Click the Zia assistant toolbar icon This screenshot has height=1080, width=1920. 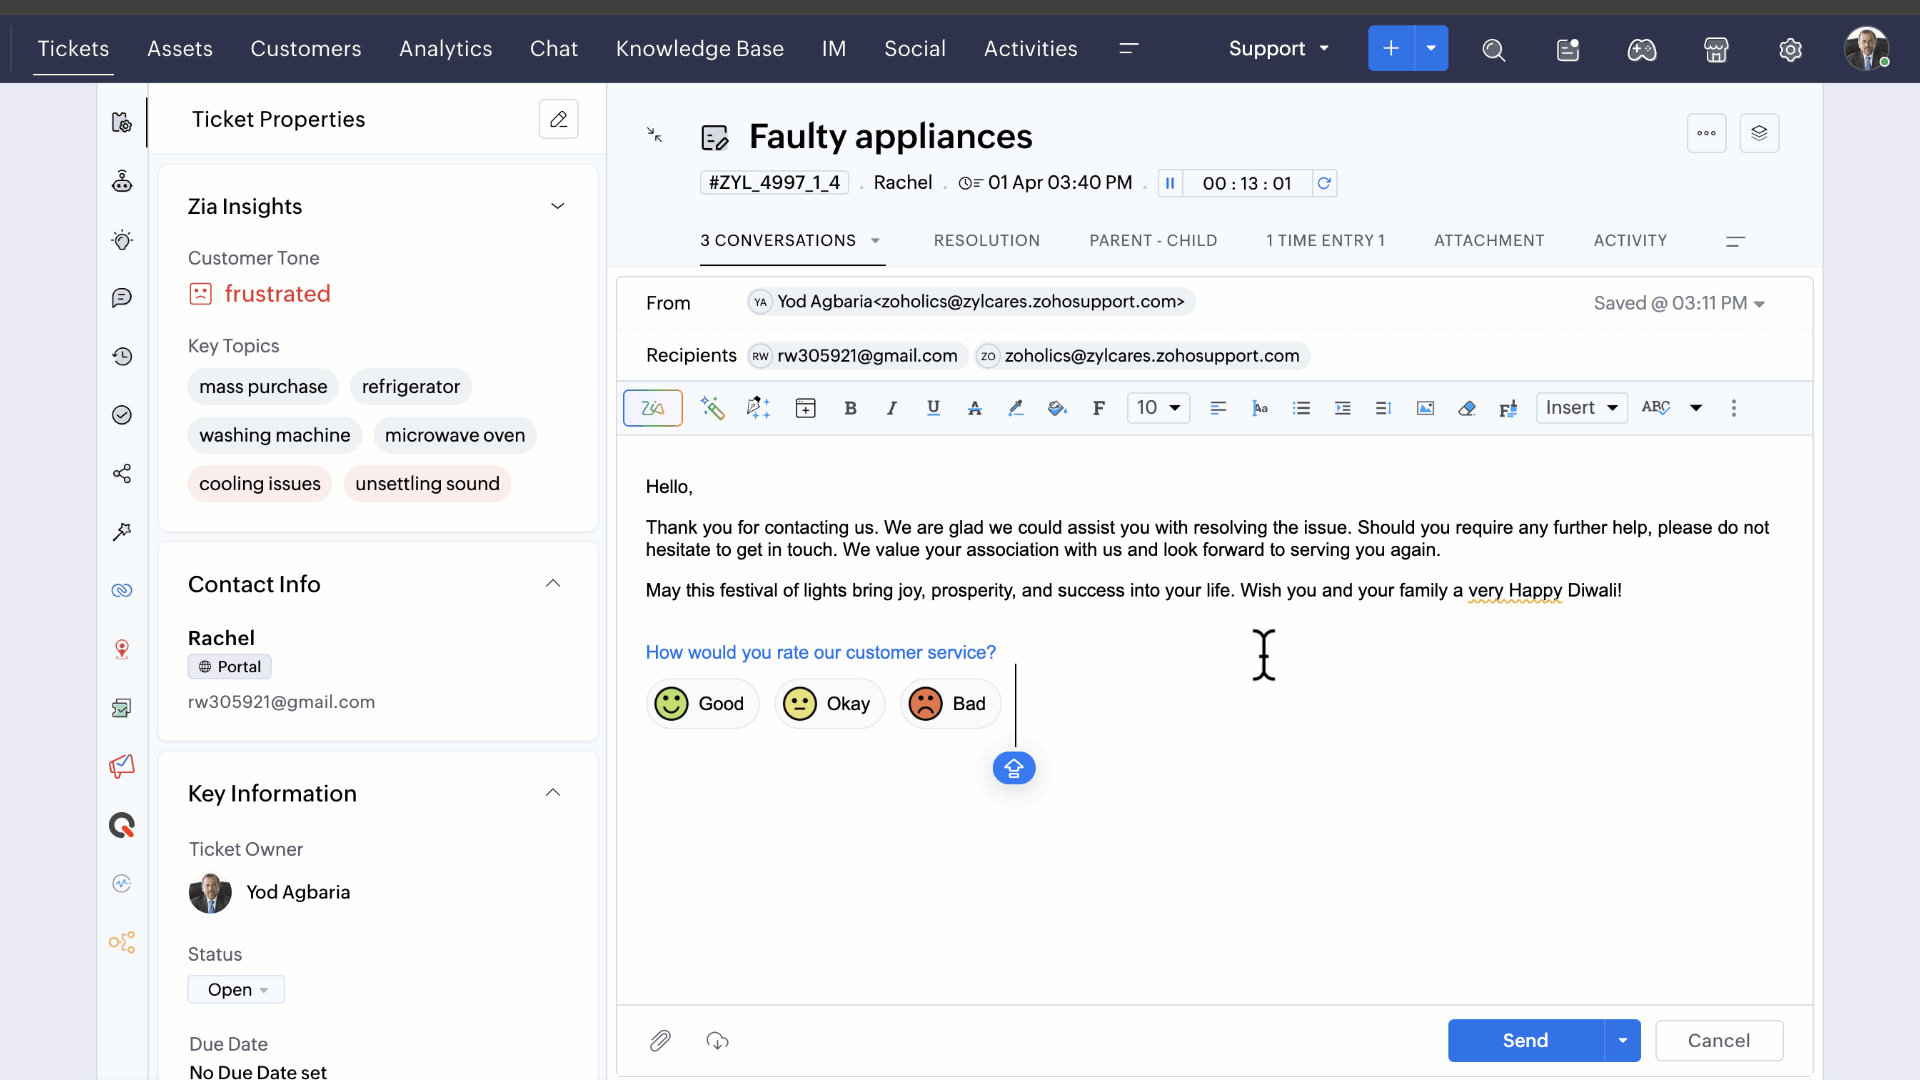point(652,408)
